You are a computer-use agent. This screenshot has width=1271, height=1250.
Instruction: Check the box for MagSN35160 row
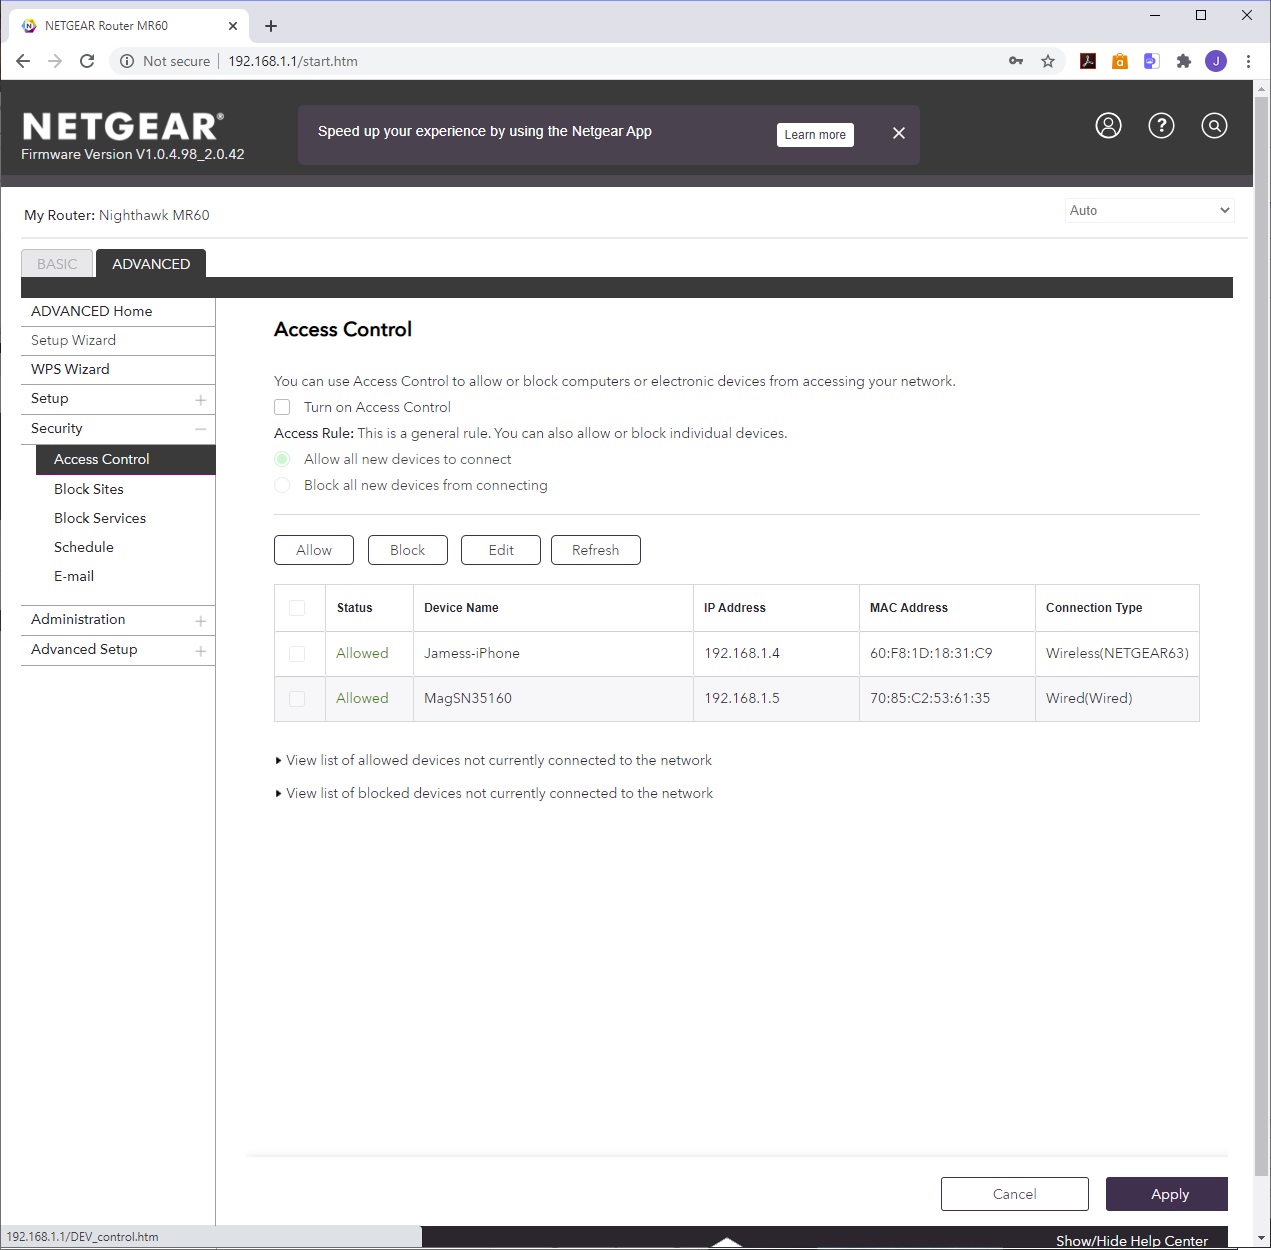pyautogui.click(x=297, y=698)
